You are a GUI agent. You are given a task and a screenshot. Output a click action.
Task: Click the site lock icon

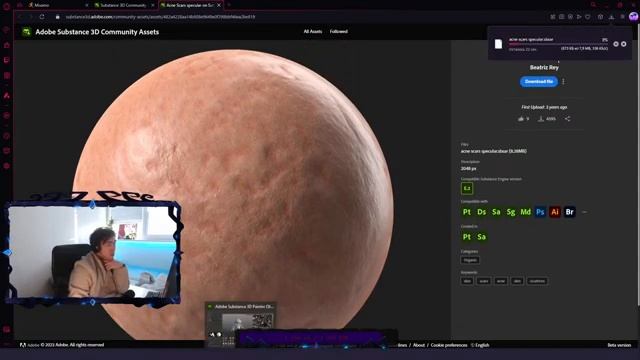click(58, 17)
